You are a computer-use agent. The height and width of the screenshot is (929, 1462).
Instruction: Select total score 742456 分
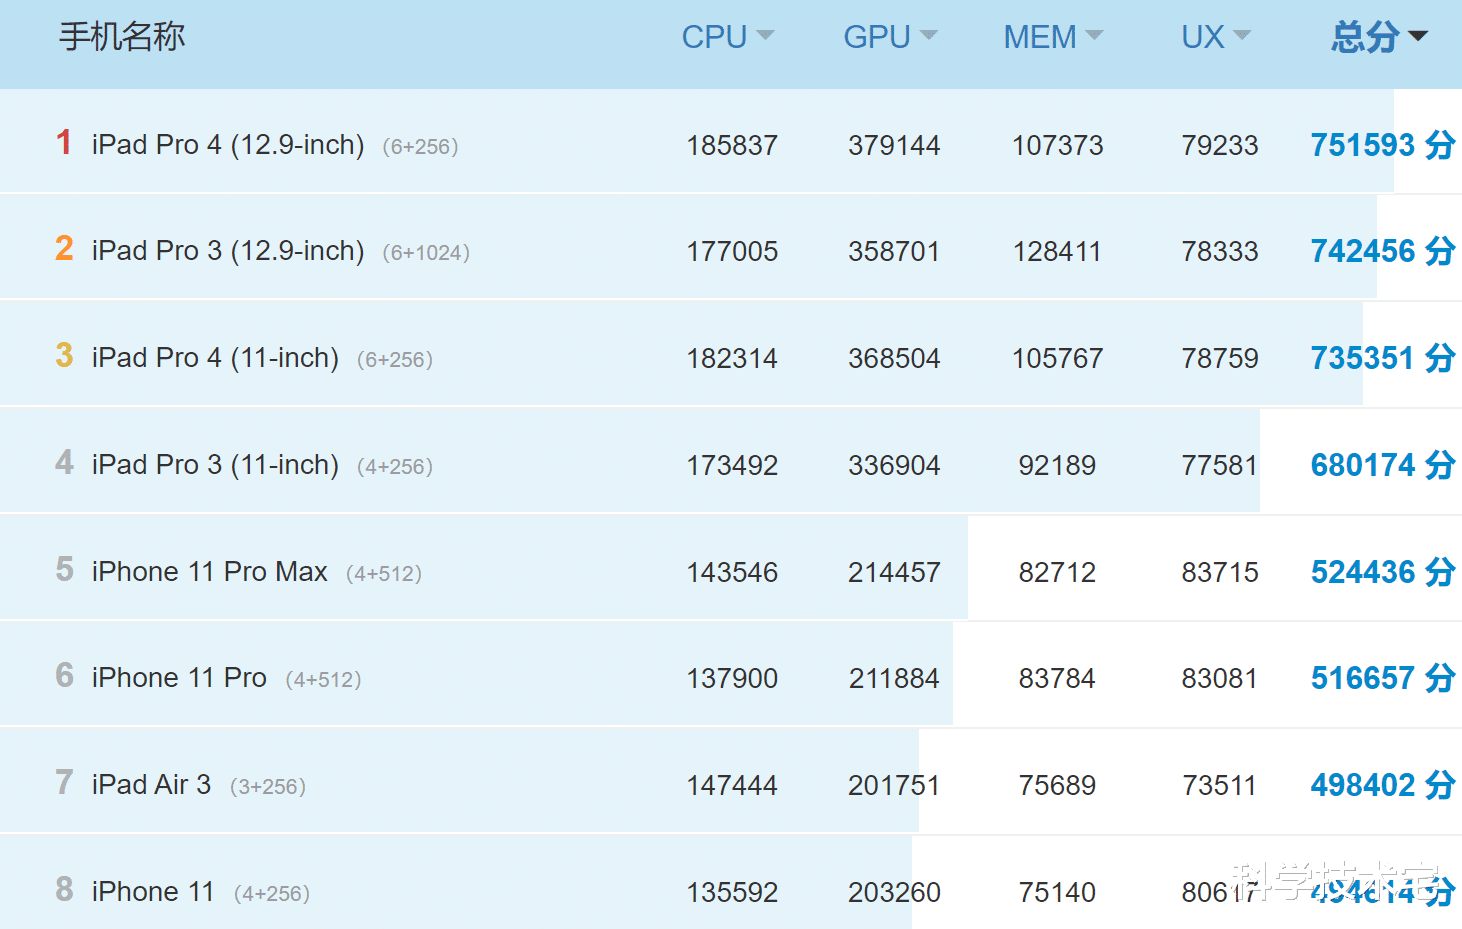pos(1383,251)
